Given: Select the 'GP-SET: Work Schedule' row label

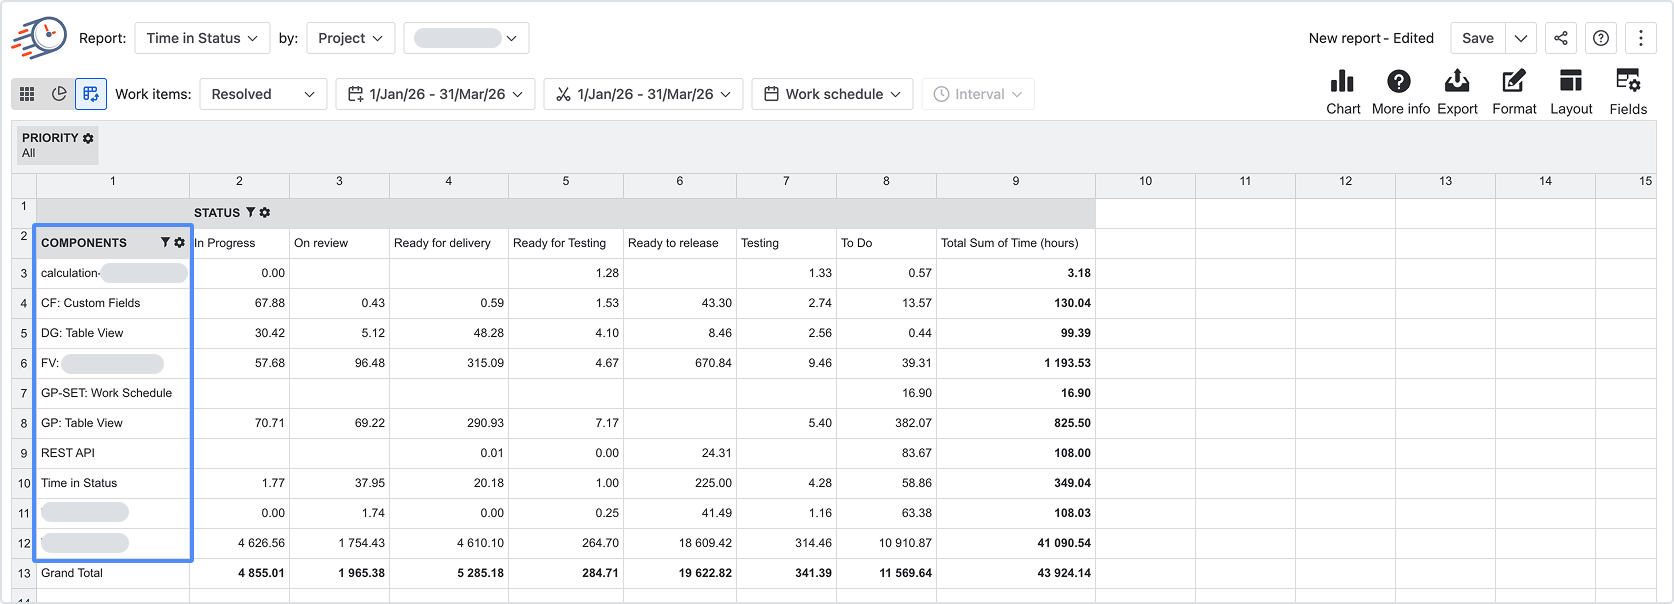Looking at the screenshot, I should [107, 393].
